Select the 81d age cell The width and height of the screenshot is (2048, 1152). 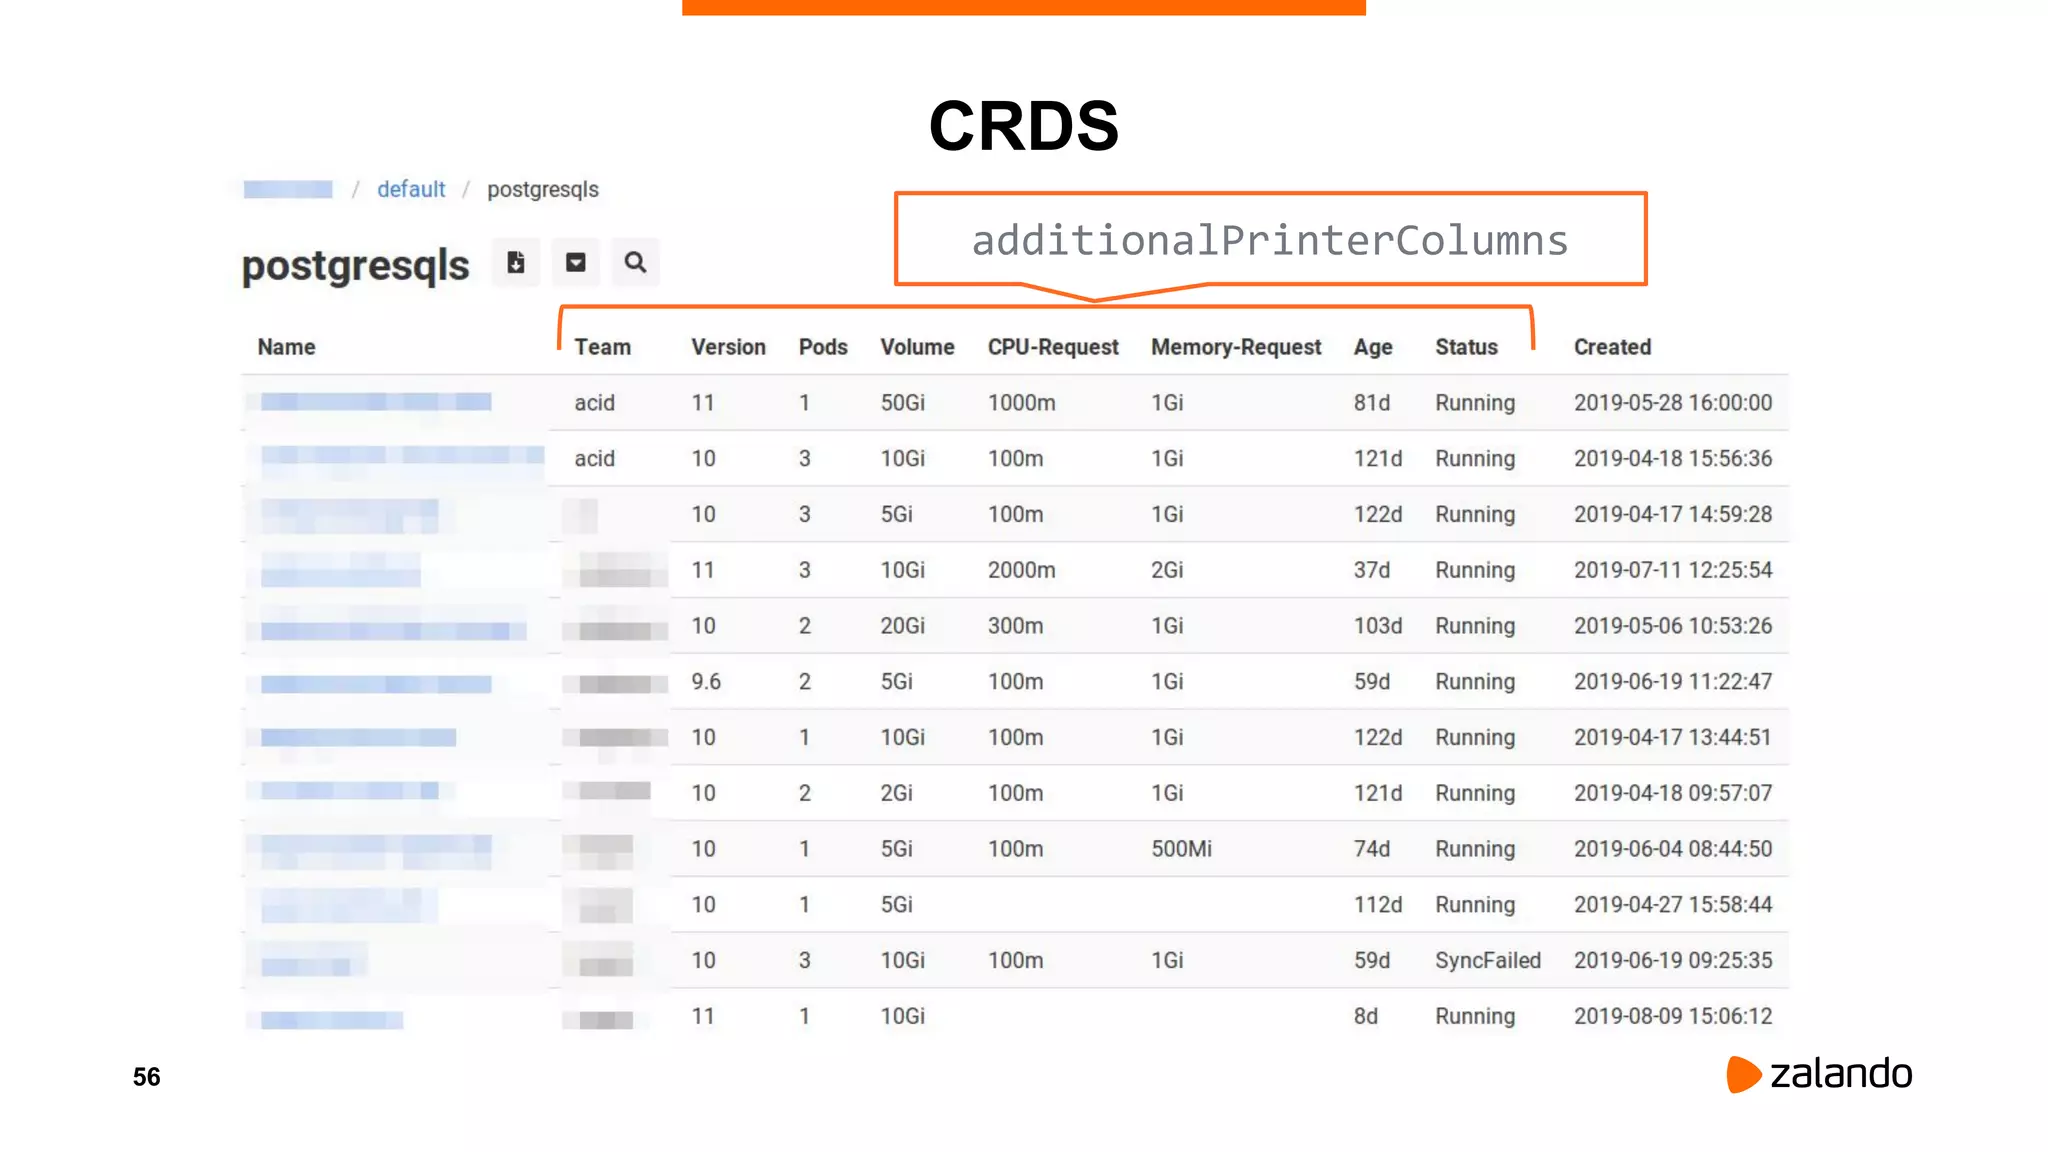click(1372, 403)
